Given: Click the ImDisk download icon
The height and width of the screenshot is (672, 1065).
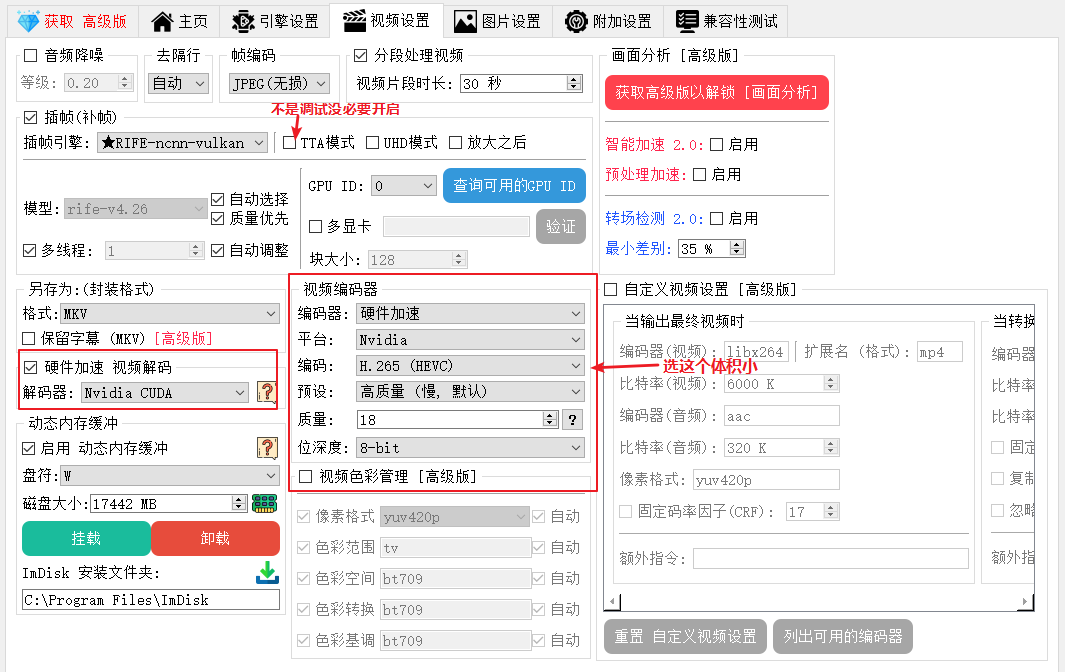Looking at the screenshot, I should (267, 572).
